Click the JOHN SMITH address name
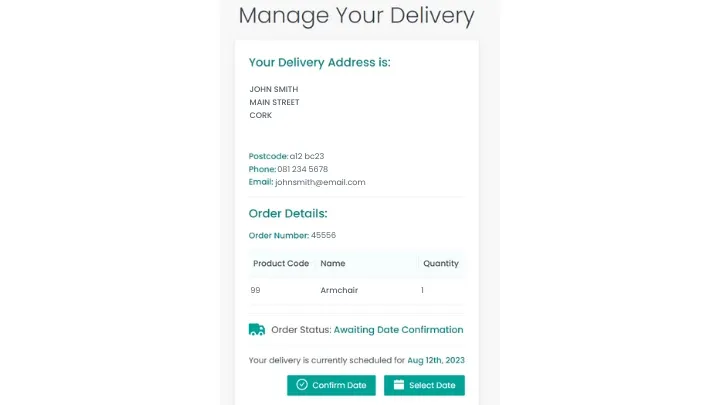The width and height of the screenshot is (720, 405). pos(274,89)
